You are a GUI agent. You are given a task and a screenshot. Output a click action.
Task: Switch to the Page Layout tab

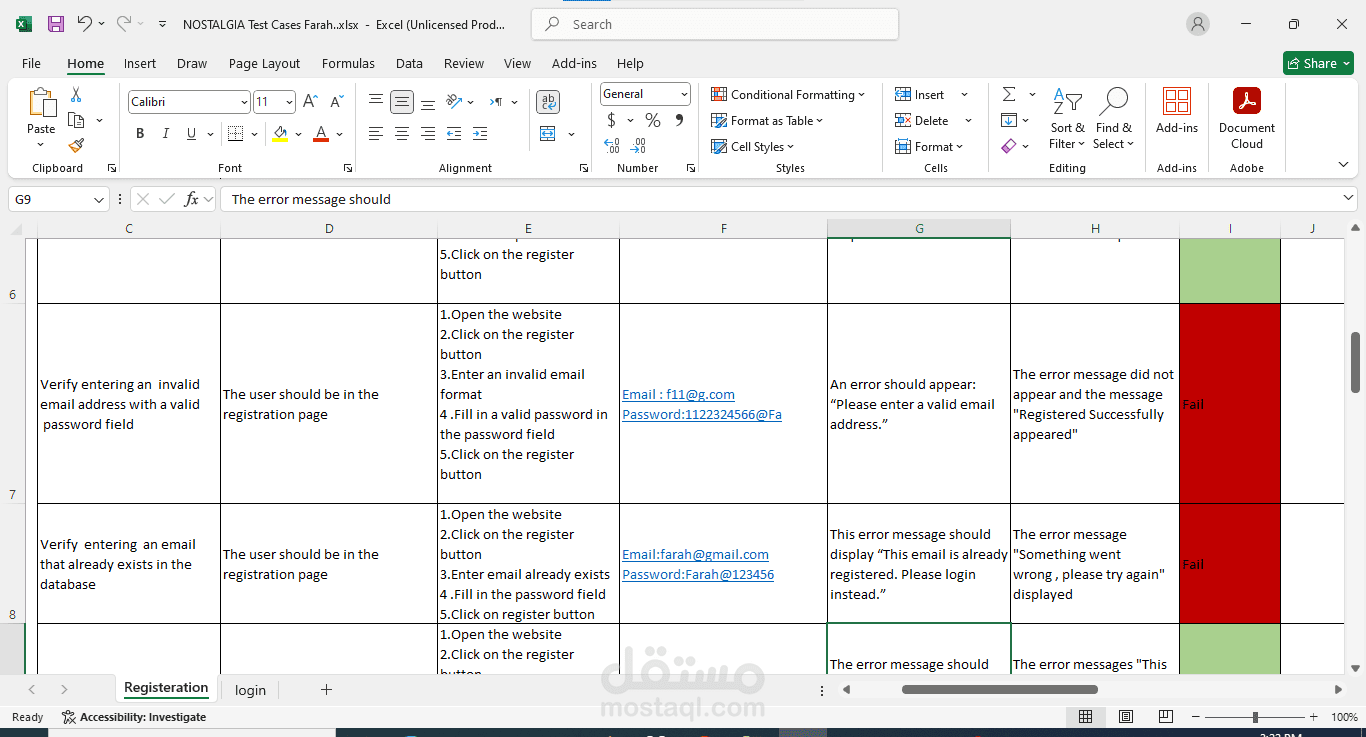point(264,63)
